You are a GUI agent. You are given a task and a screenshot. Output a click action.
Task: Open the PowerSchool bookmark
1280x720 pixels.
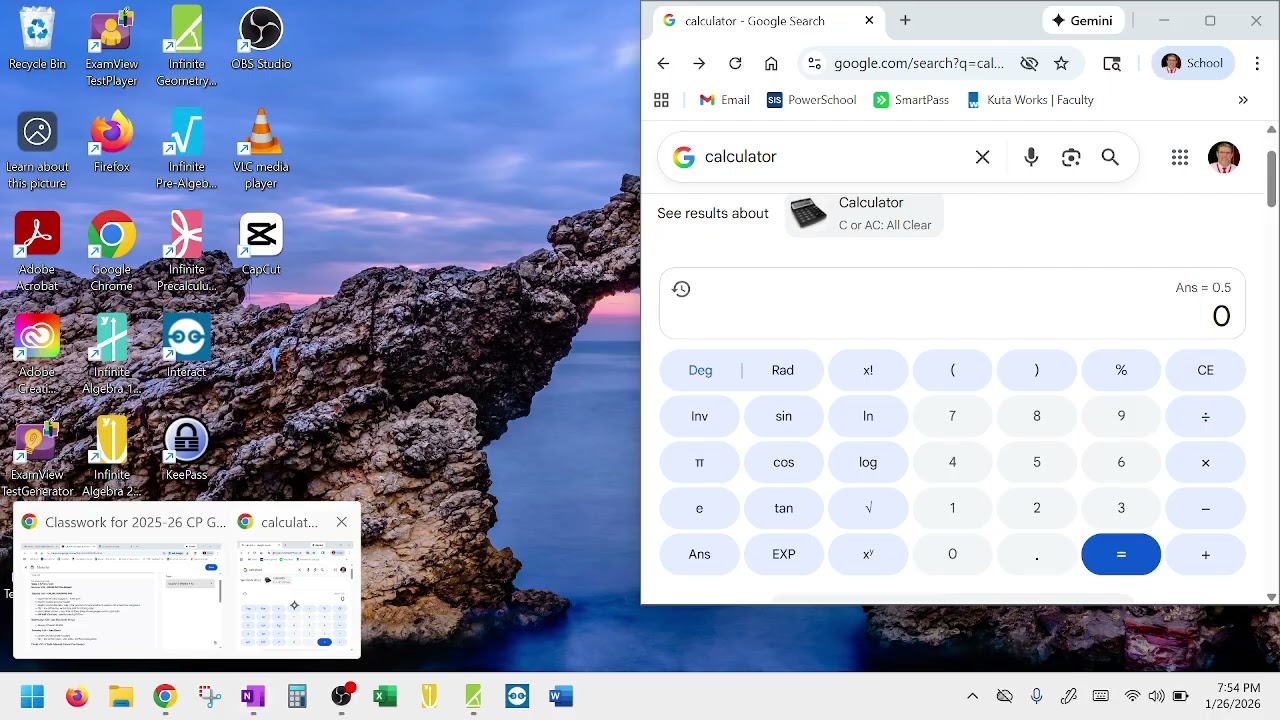(x=812, y=100)
